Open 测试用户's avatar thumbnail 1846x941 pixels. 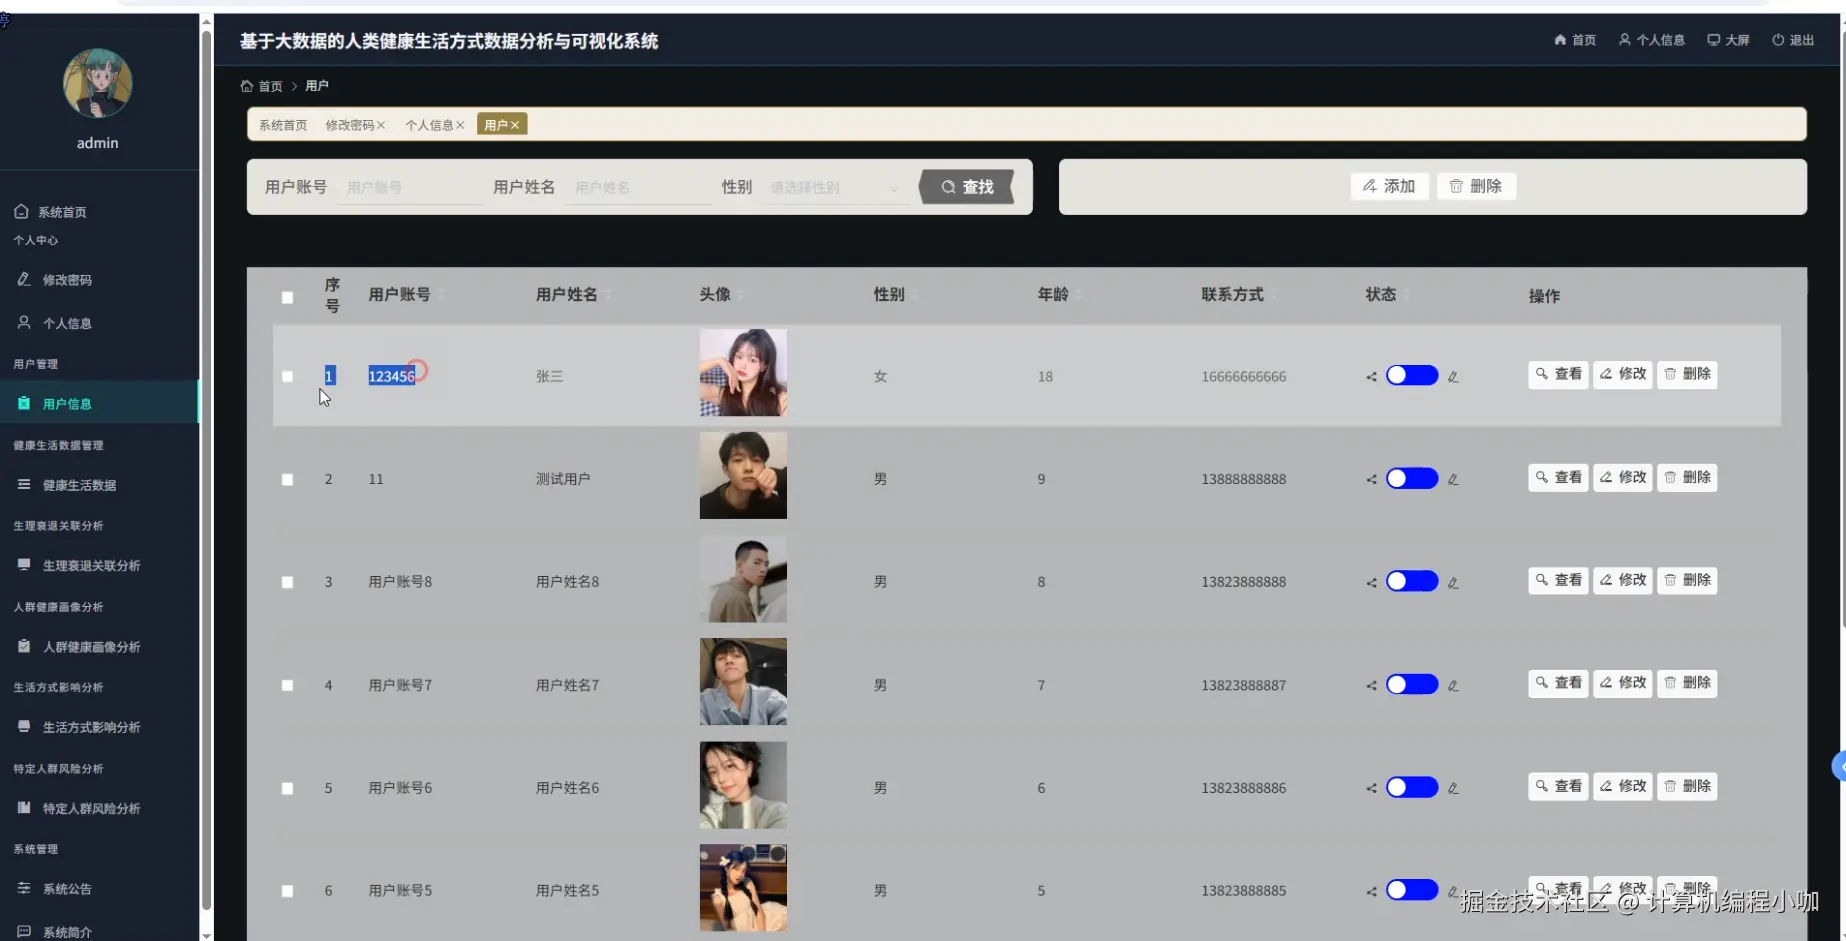click(x=743, y=475)
